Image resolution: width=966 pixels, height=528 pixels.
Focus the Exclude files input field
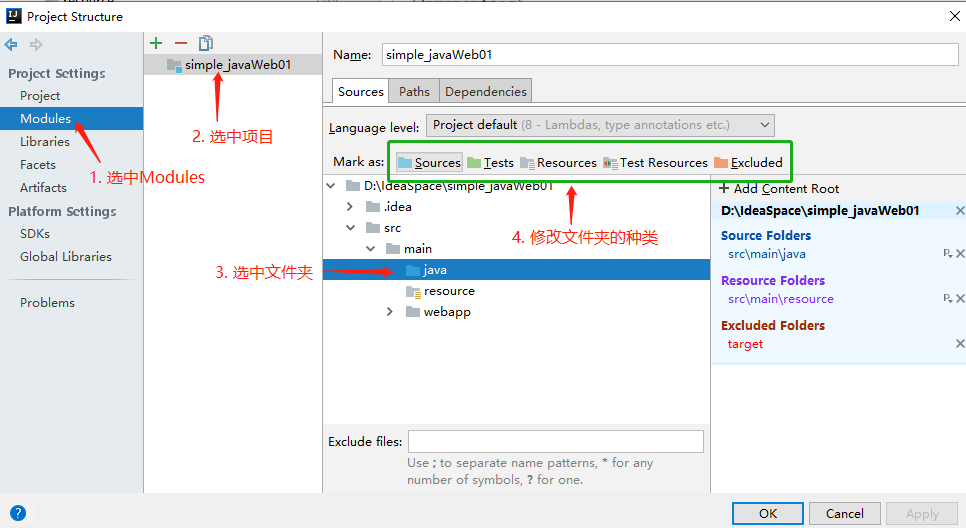pos(556,442)
